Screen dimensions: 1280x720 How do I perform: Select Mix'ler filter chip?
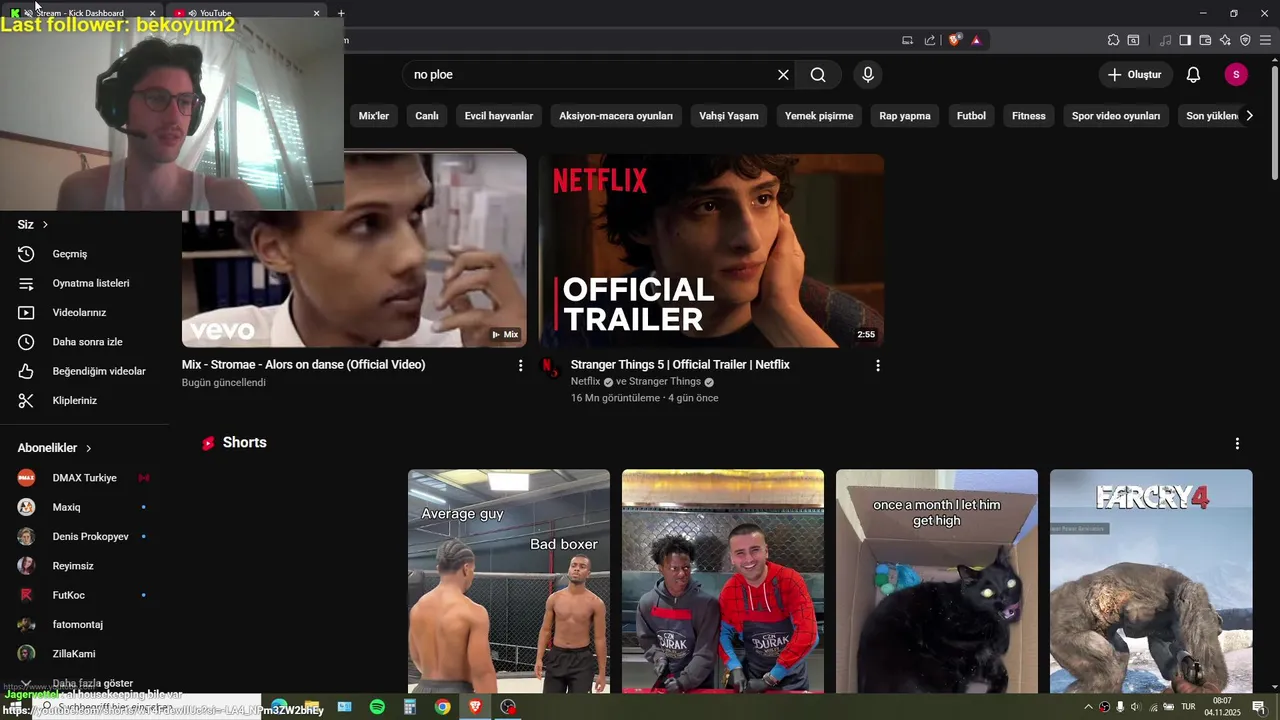click(374, 116)
